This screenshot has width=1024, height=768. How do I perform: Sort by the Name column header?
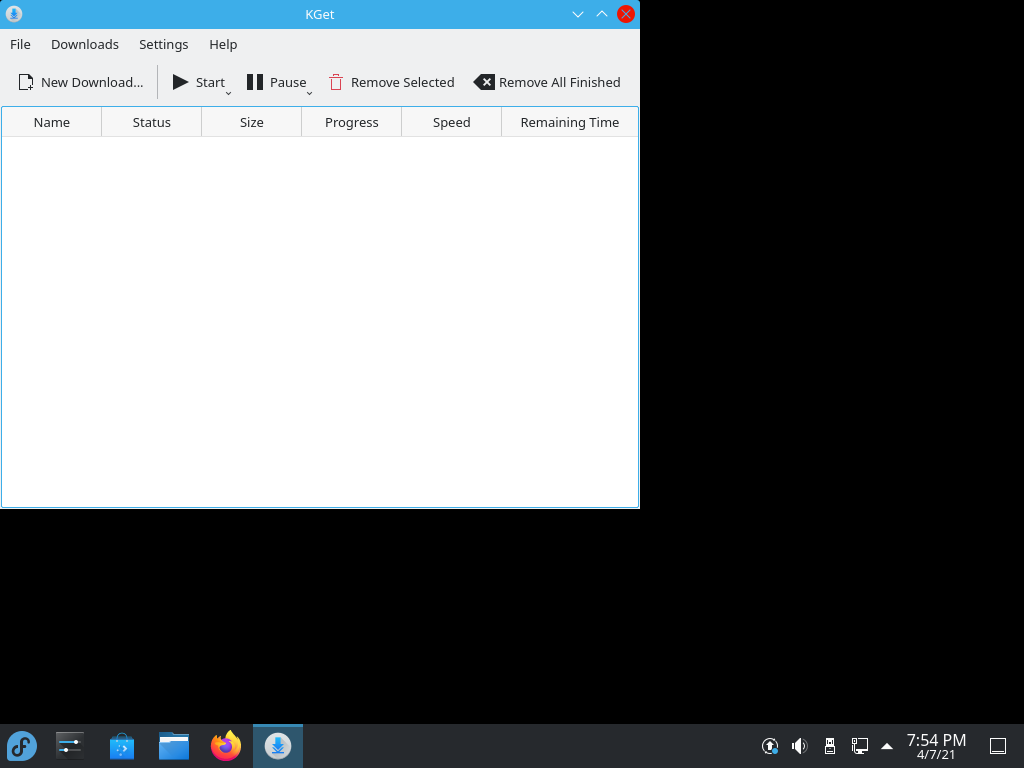52,122
